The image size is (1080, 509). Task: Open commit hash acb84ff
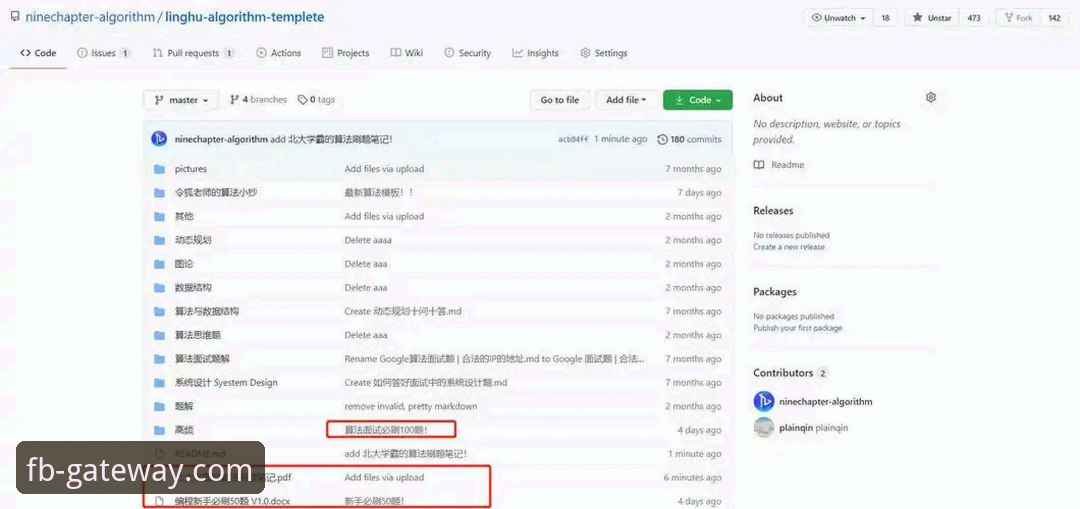point(573,139)
